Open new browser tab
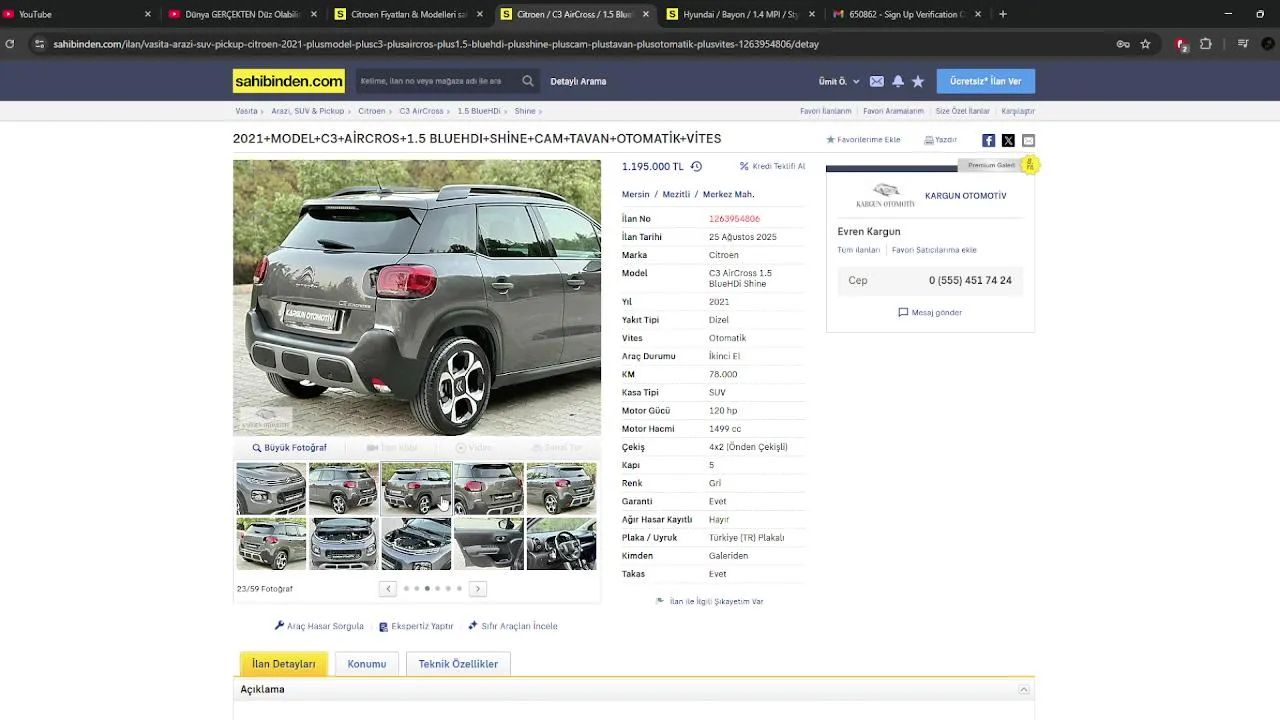 coord(1003,14)
